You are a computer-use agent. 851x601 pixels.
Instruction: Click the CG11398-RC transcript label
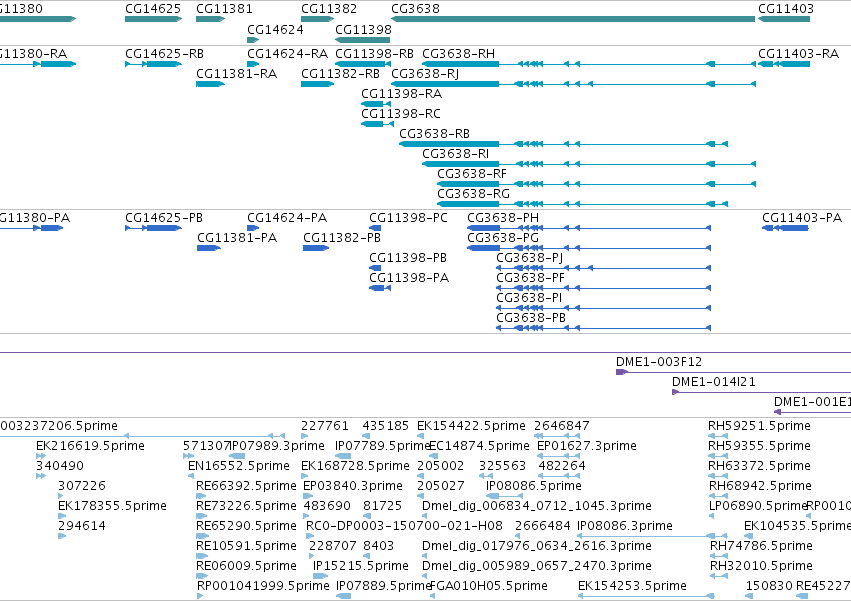coord(401,114)
